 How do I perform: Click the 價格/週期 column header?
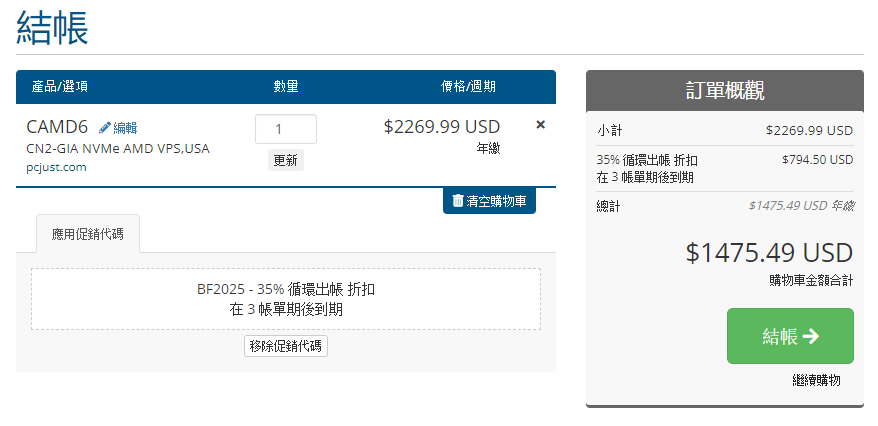pyautogui.click(x=469, y=87)
